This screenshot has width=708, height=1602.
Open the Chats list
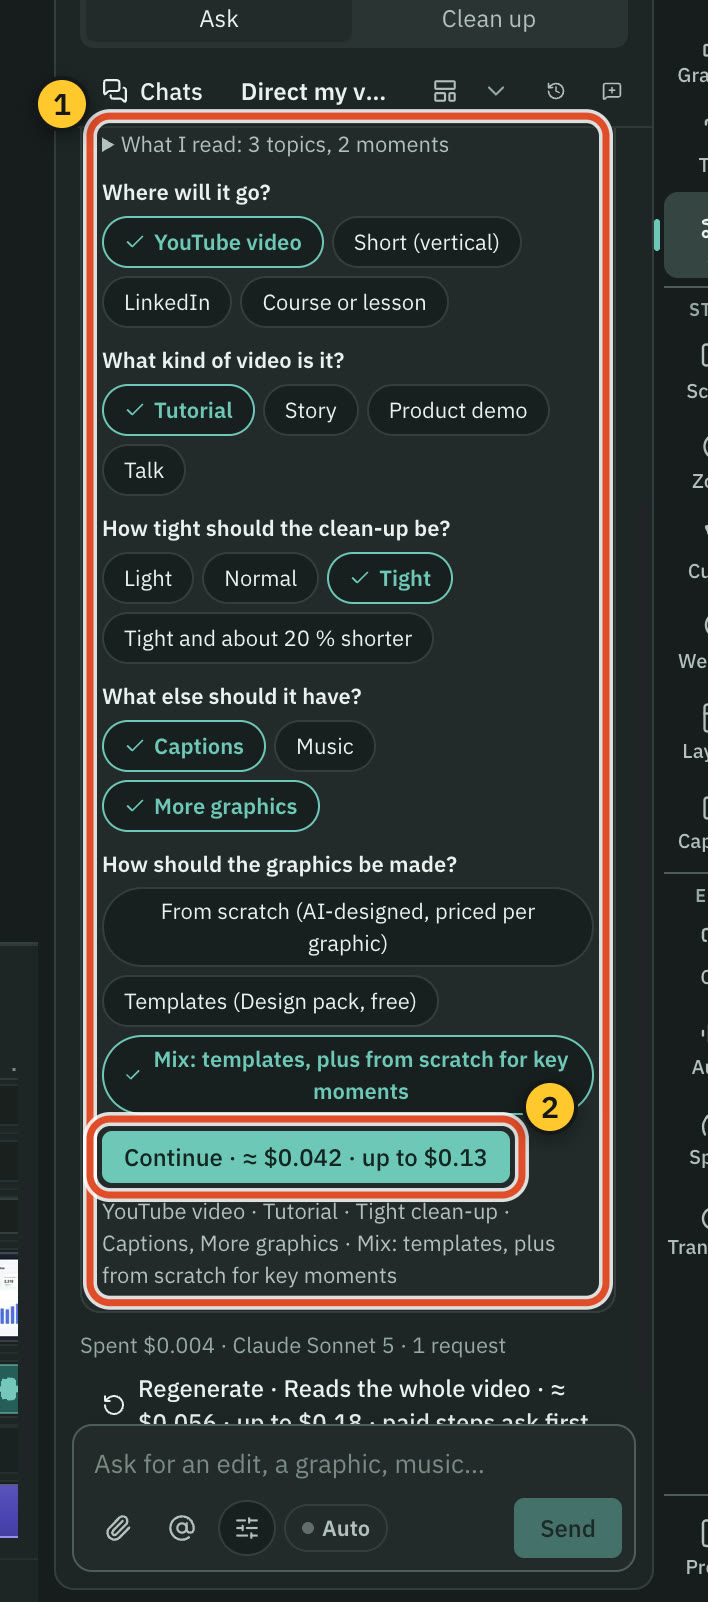coord(153,92)
